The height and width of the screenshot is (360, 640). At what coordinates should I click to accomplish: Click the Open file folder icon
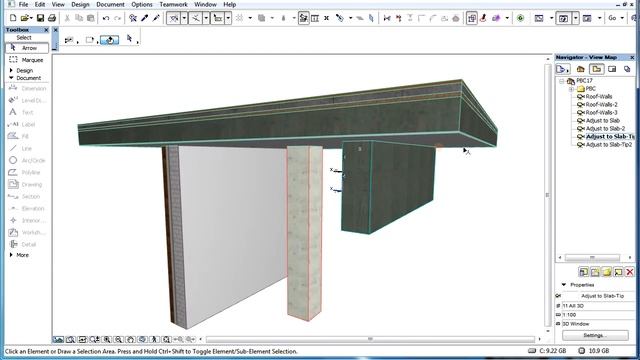(x=25, y=18)
